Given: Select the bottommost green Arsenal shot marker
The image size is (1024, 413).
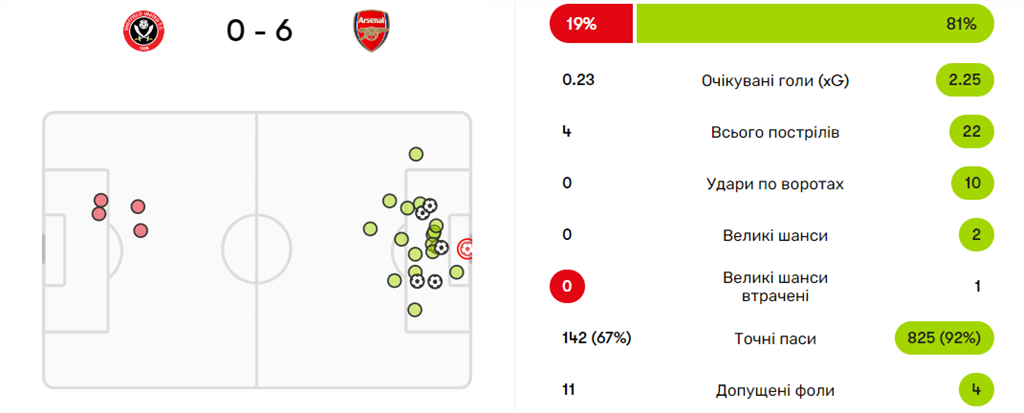Looking at the screenshot, I should point(414,309).
